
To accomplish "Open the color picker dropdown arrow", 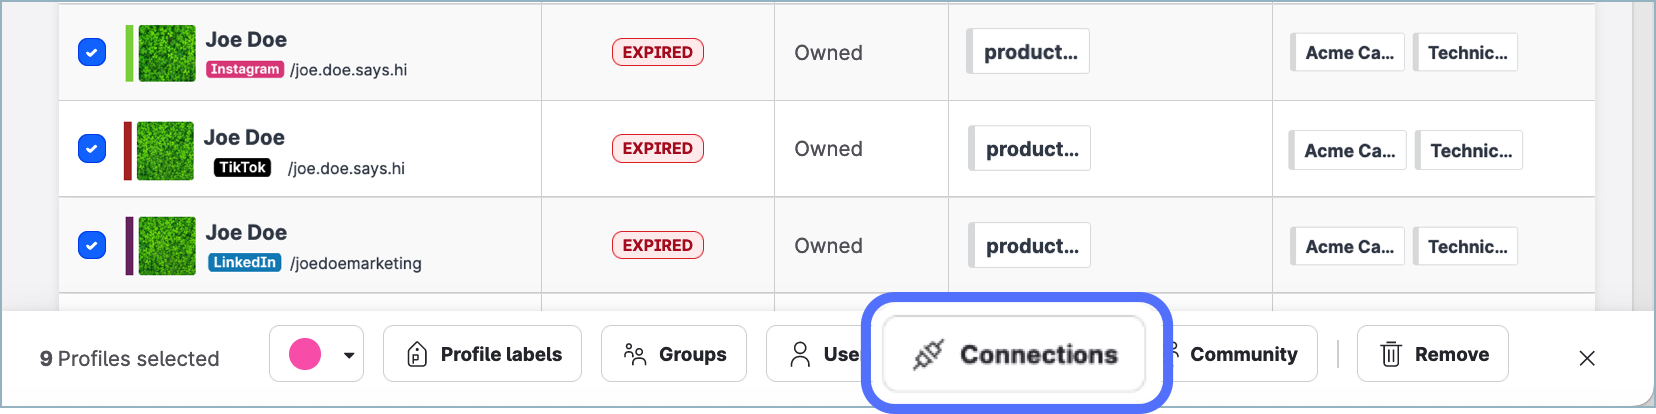I will pos(349,355).
